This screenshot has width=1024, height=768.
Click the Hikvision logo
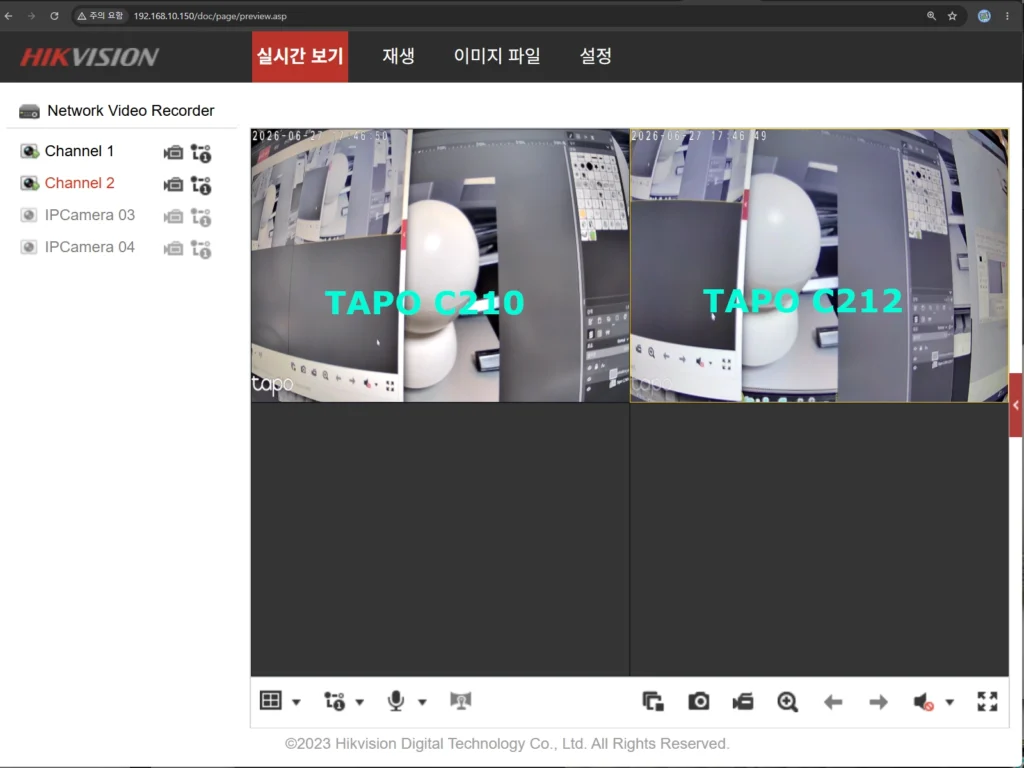click(89, 57)
